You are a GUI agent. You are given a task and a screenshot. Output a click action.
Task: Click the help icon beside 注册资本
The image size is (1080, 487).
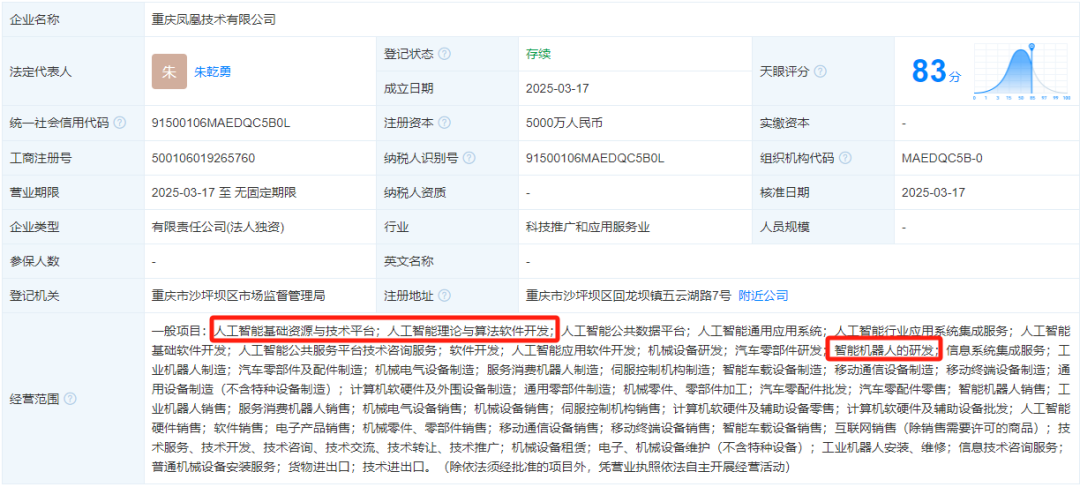coord(445,123)
